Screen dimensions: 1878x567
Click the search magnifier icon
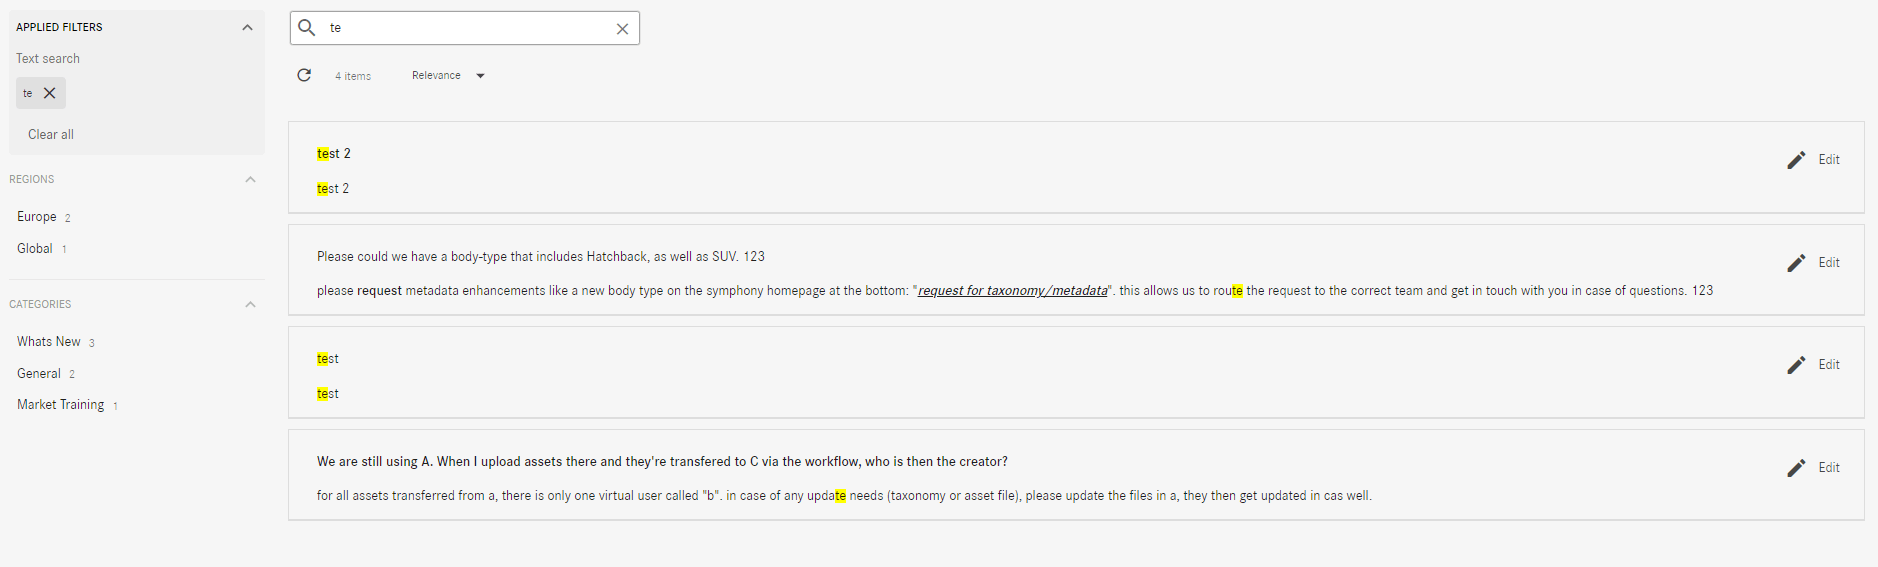tap(307, 28)
